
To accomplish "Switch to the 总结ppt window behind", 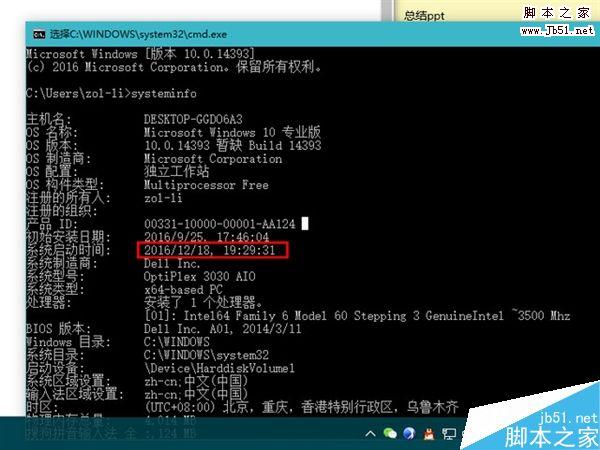I will coord(427,15).
